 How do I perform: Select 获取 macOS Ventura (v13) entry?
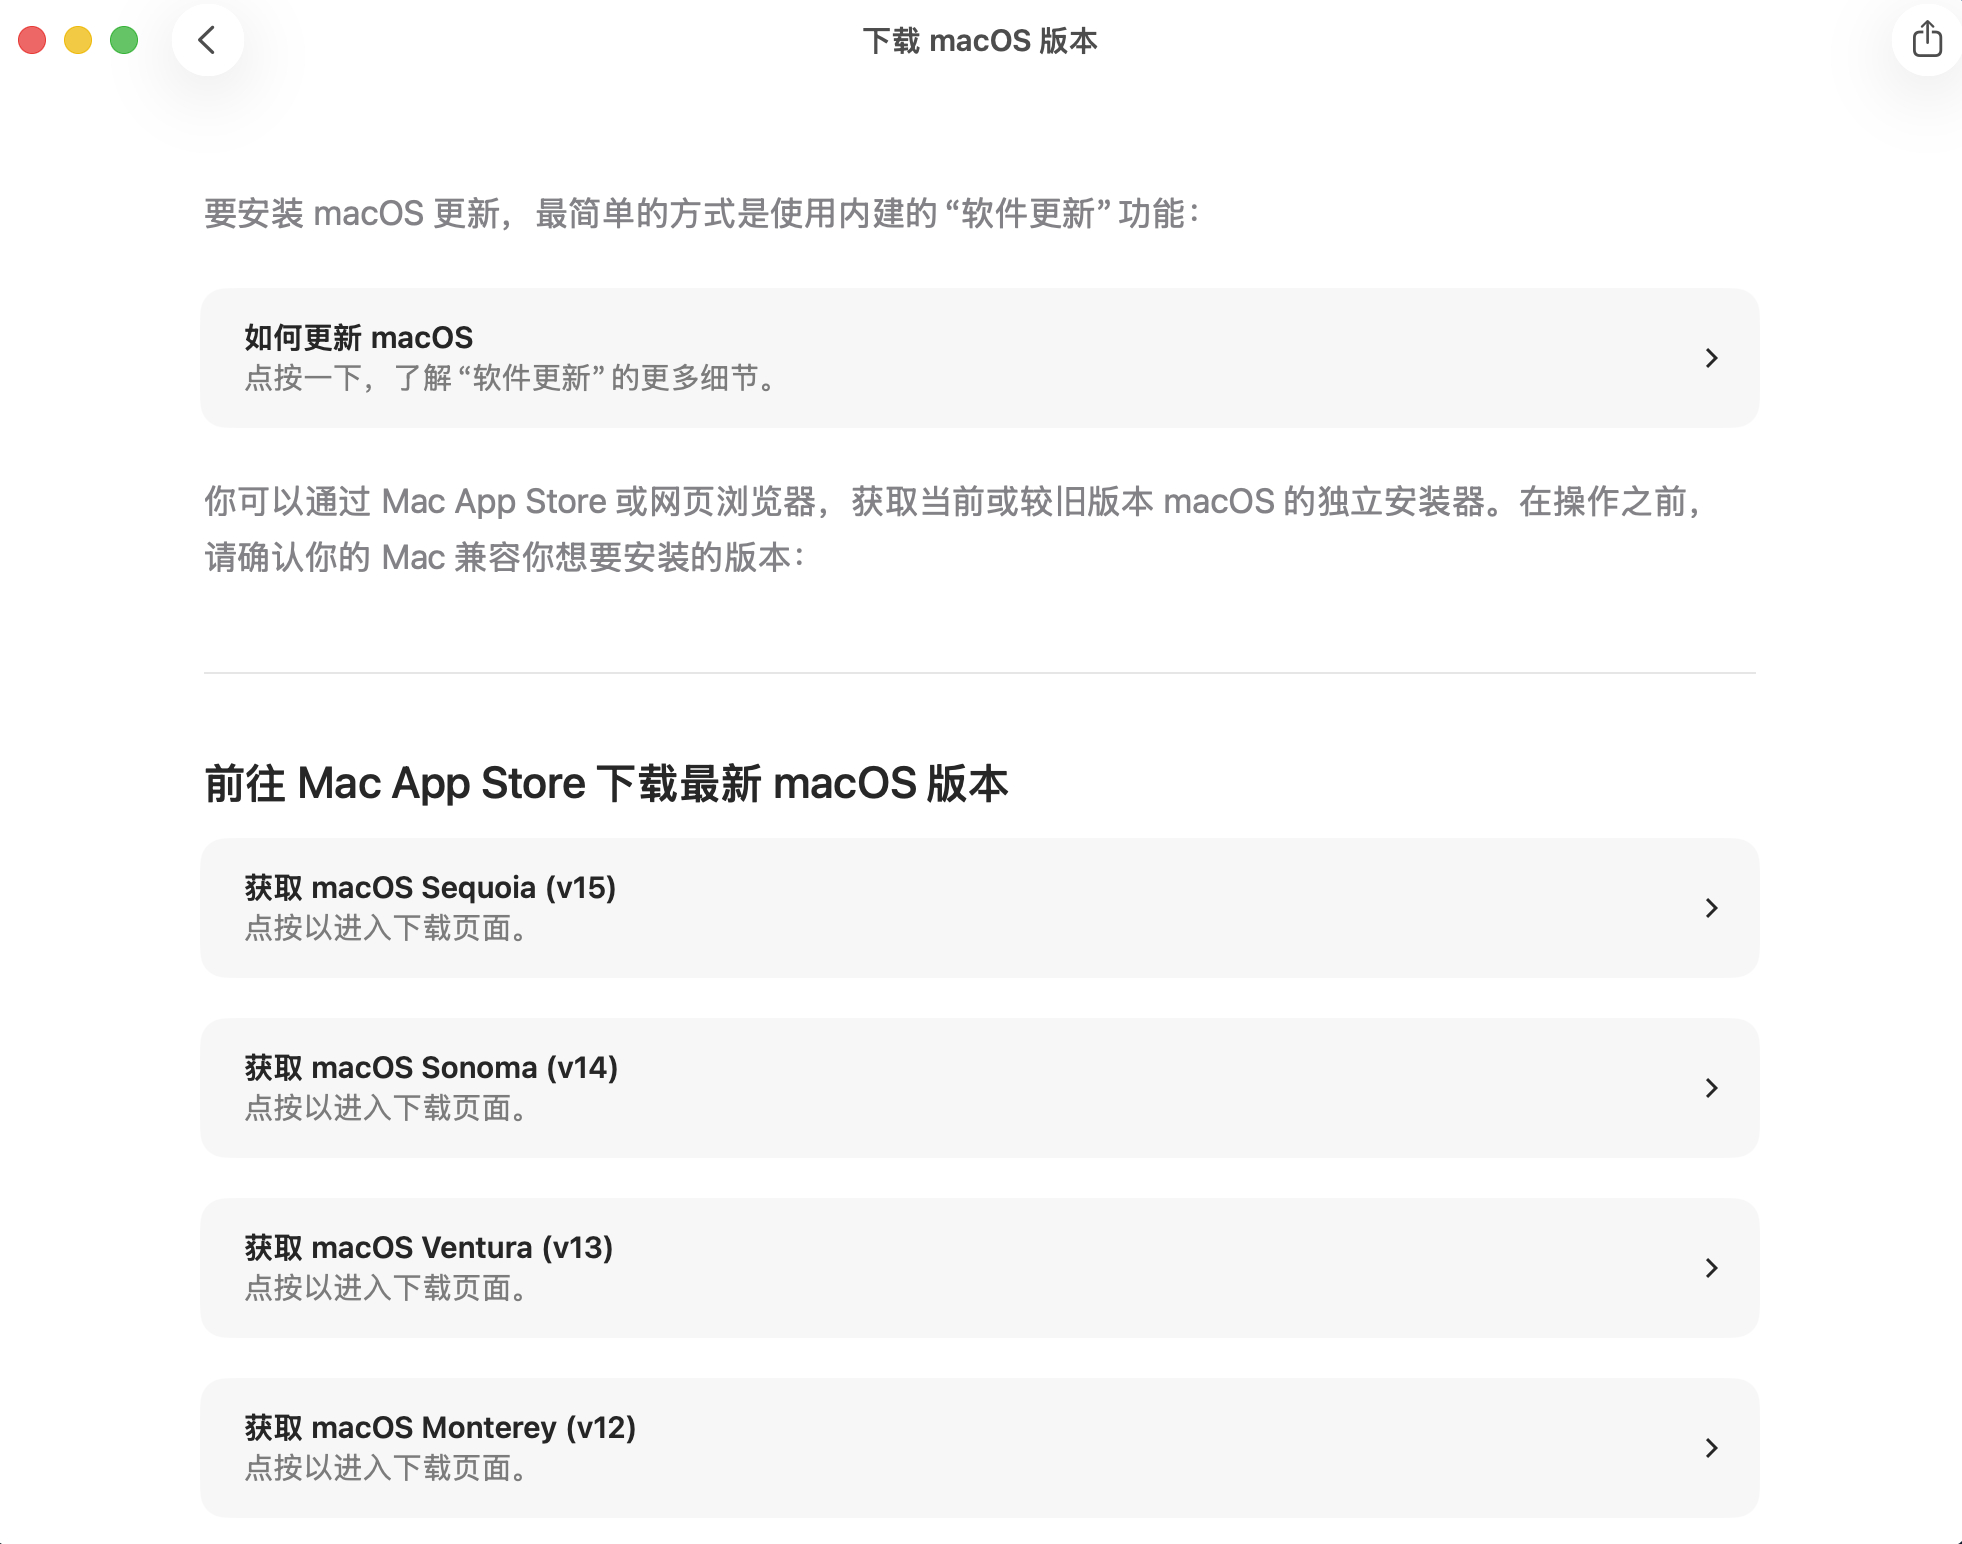[429, 1248]
